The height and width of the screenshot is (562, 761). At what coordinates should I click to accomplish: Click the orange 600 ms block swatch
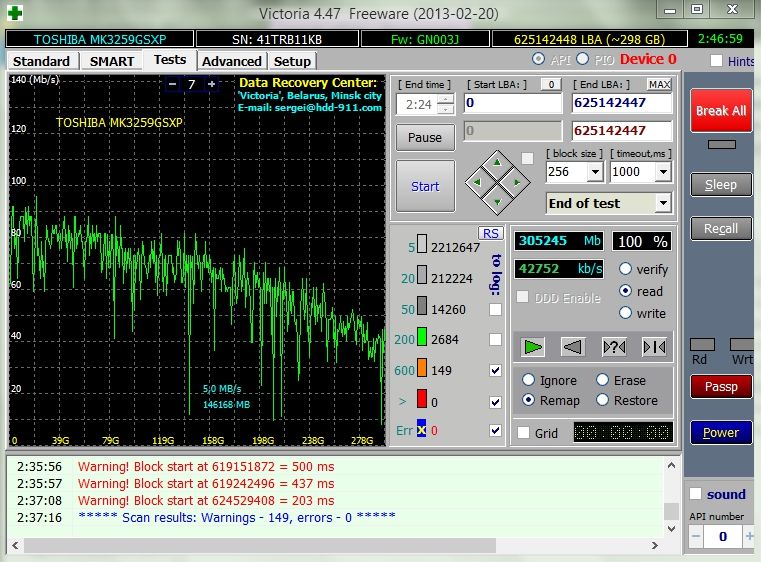click(422, 369)
